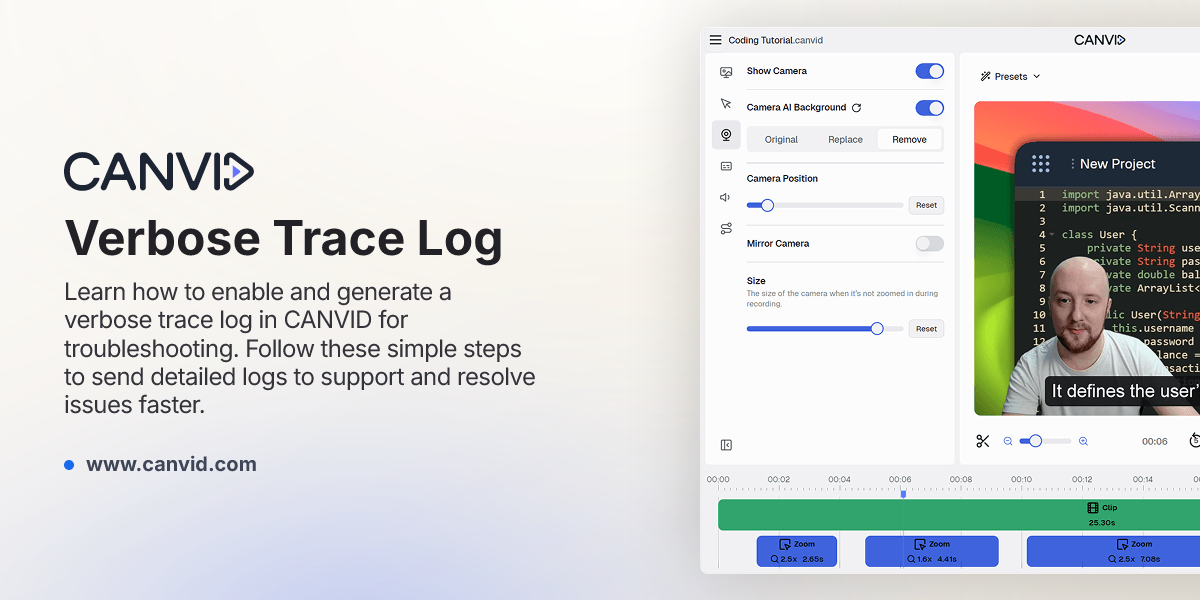The image size is (1200, 600).
Task: Click the blue playhead marker at 00:06
Action: pos(903,493)
